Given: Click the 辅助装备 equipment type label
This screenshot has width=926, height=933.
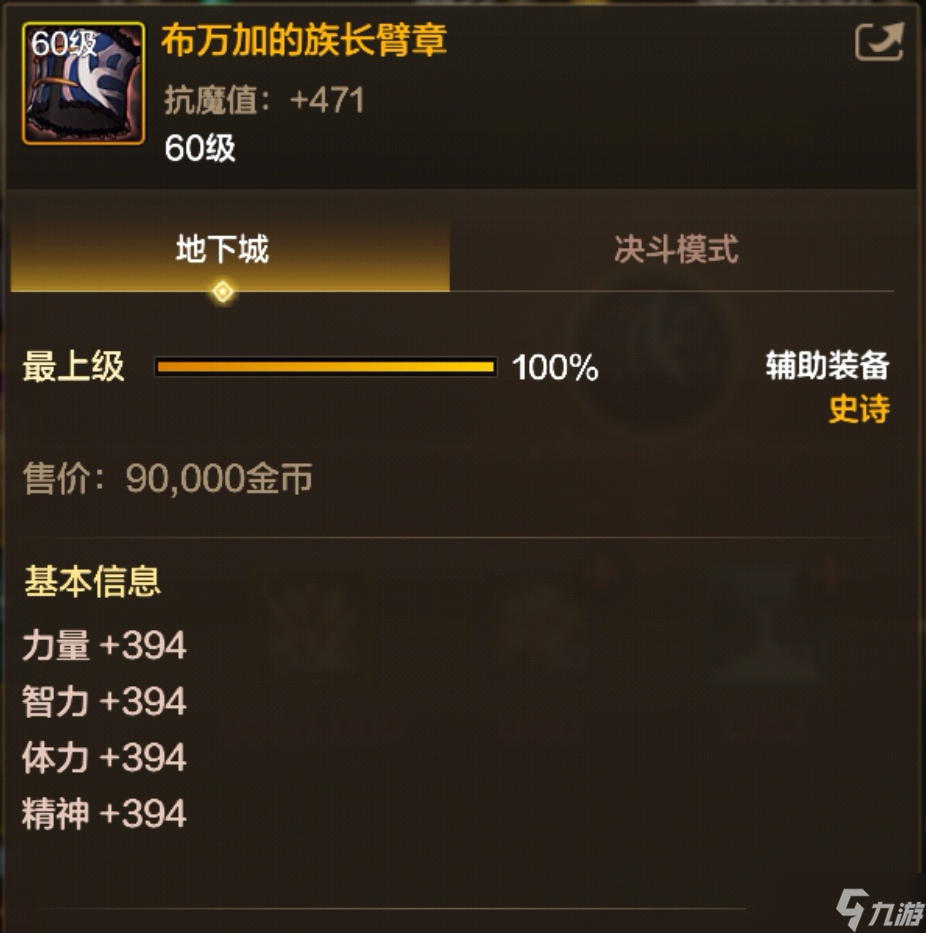Looking at the screenshot, I should pyautogui.click(x=827, y=365).
